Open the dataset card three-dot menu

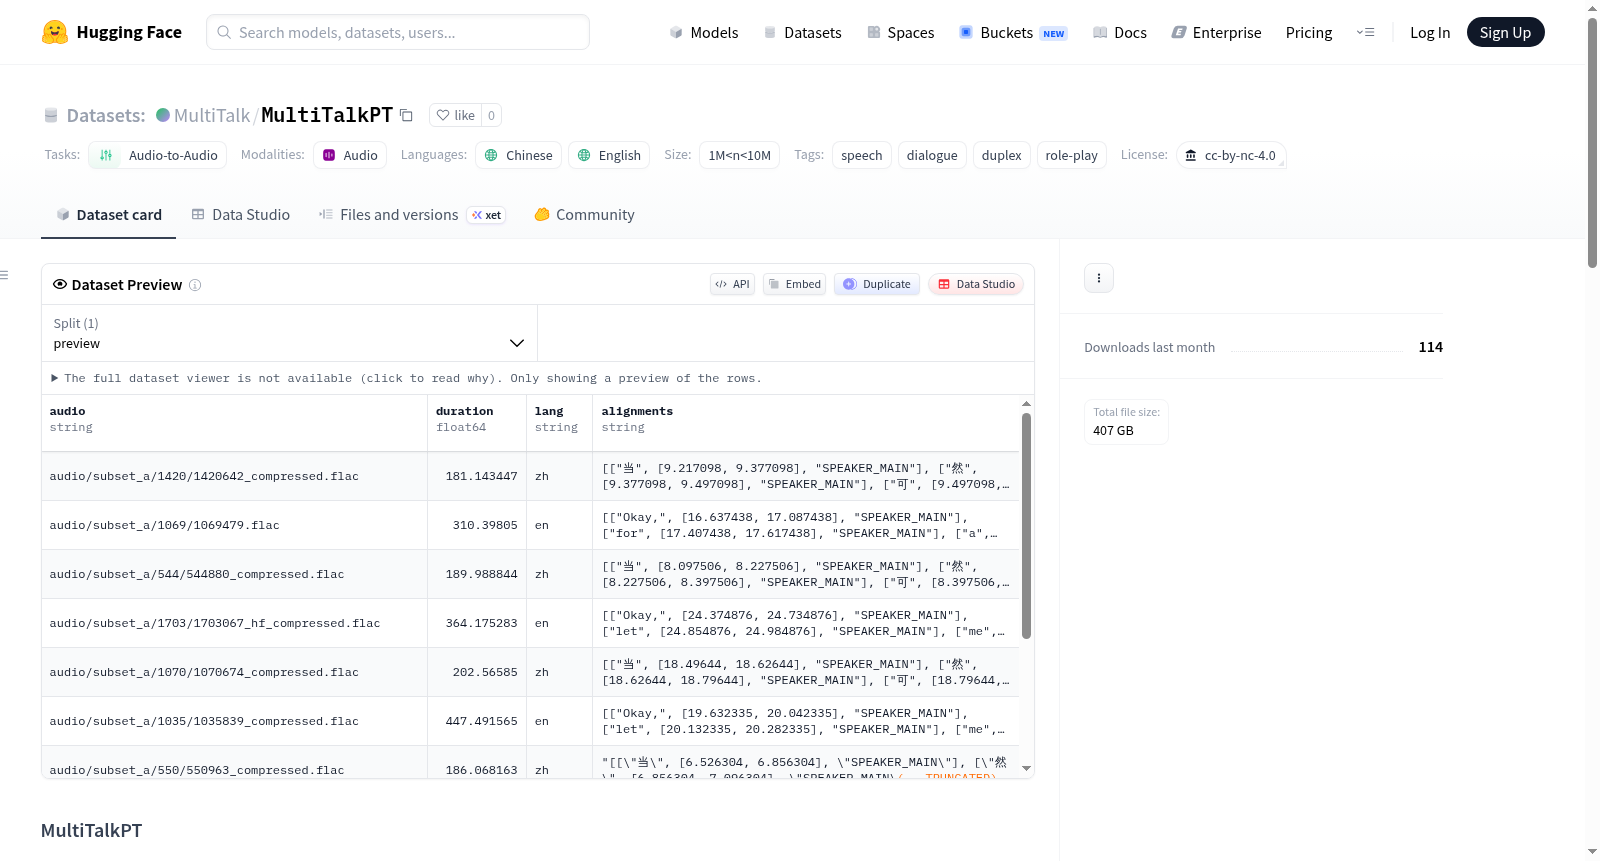[x=1099, y=278]
